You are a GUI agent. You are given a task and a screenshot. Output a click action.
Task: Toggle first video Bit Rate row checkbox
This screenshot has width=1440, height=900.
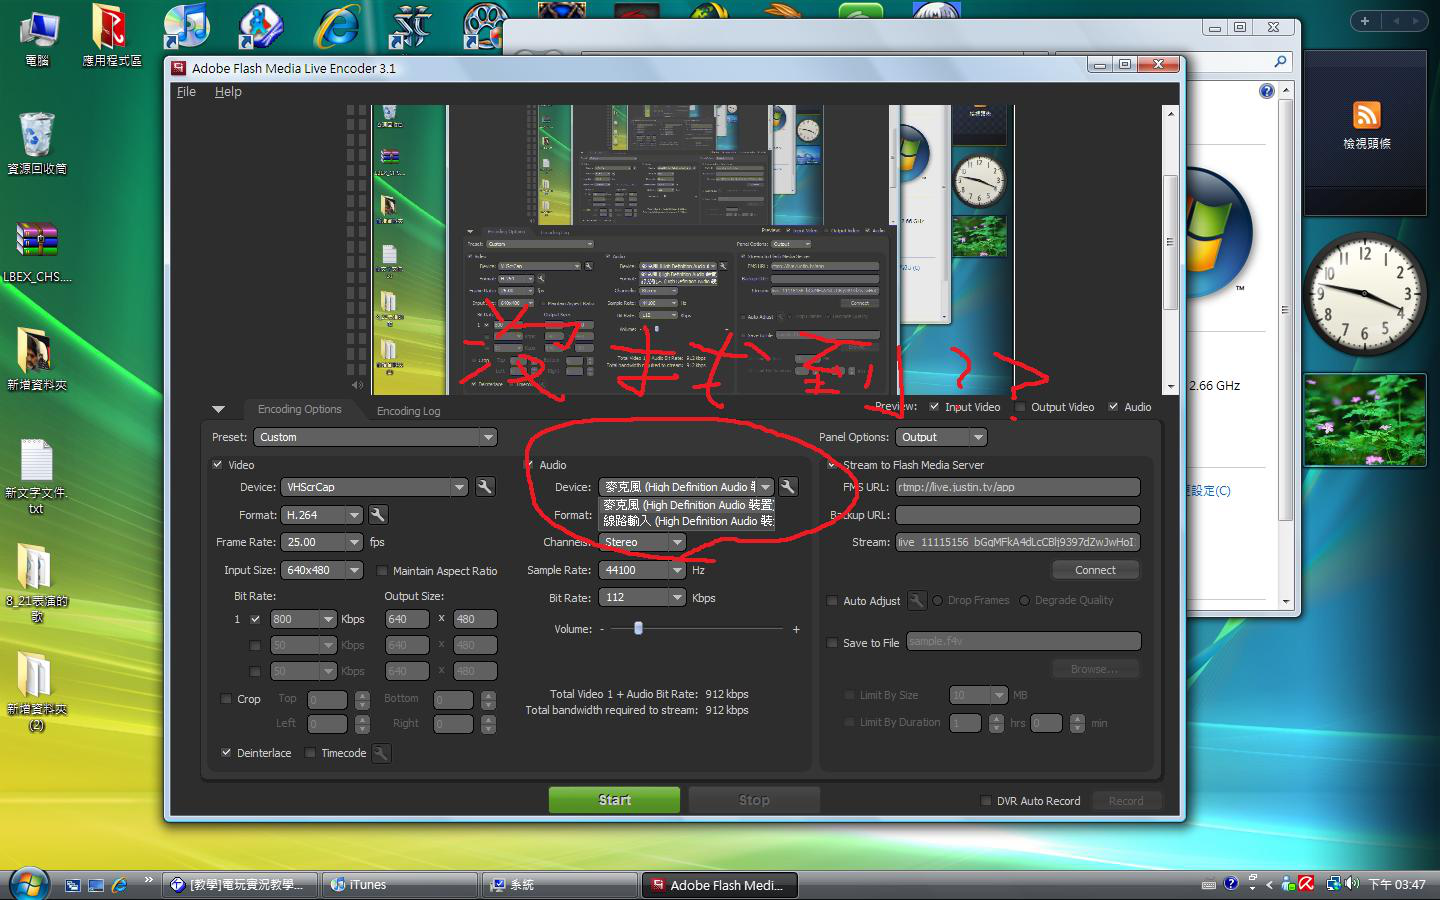pyautogui.click(x=255, y=619)
